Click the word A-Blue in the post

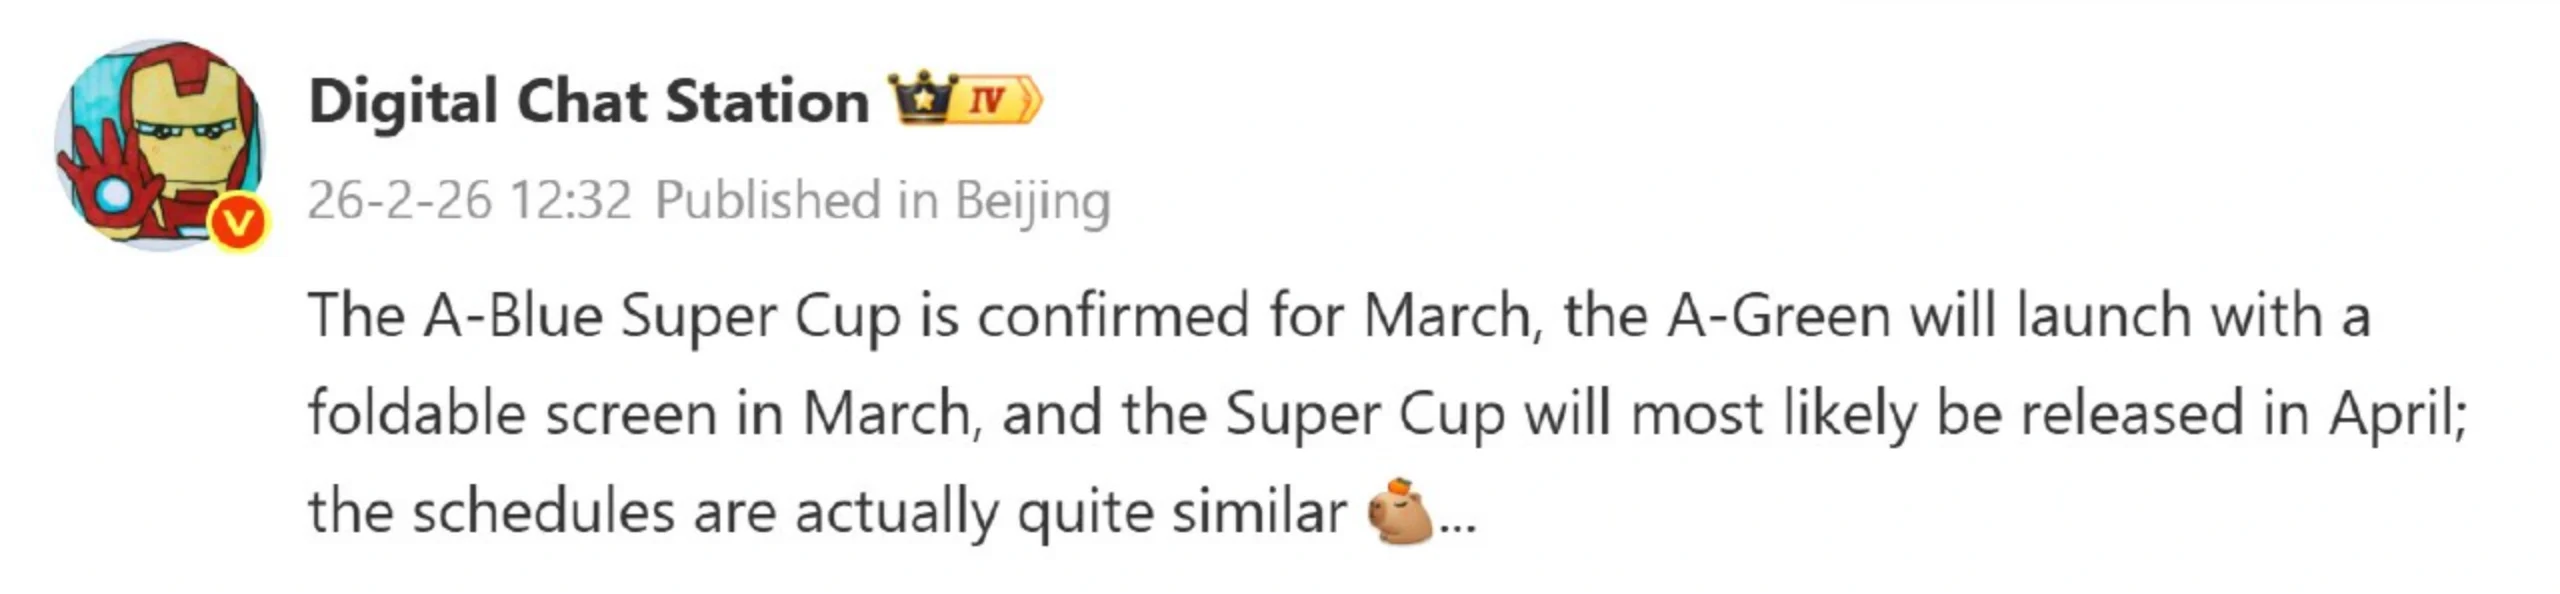pos(512,316)
